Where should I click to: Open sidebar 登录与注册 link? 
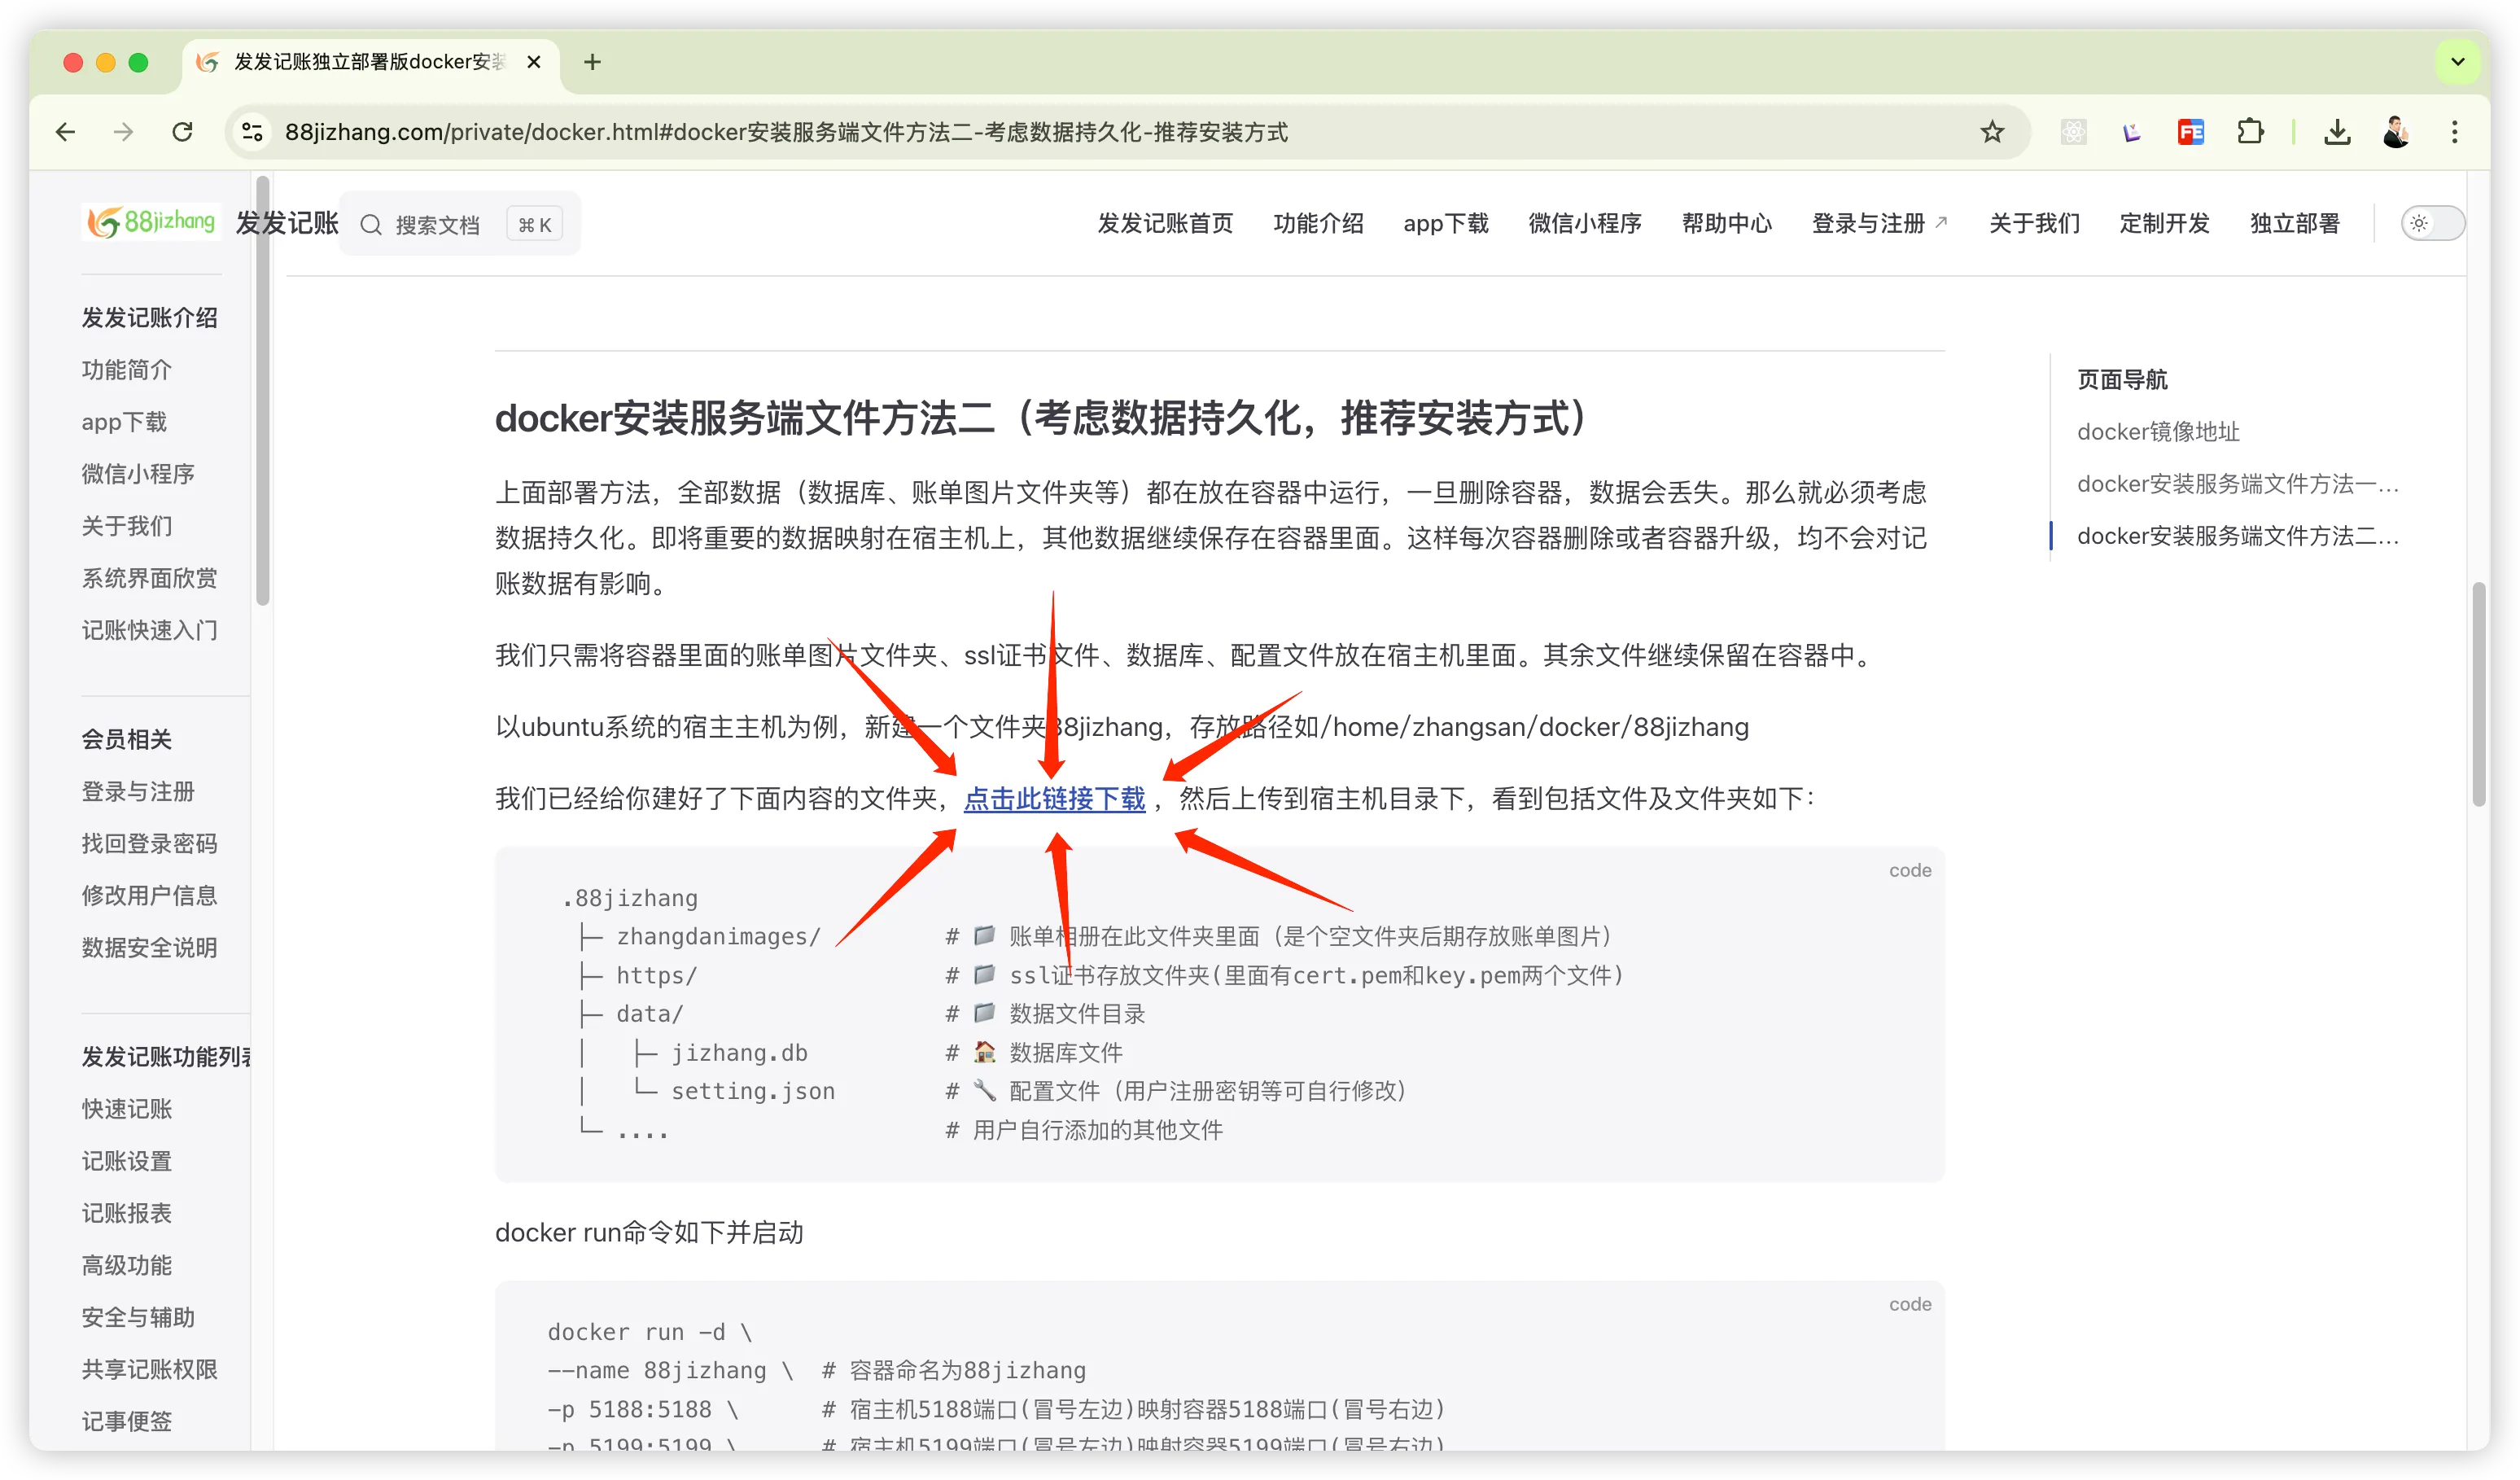[x=138, y=792]
